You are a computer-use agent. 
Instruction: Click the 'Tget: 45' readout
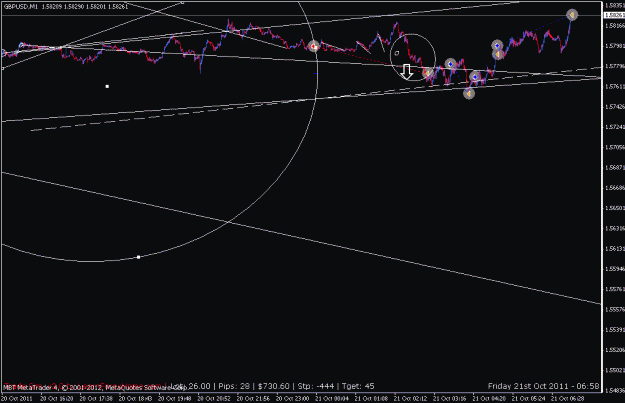[358, 386]
